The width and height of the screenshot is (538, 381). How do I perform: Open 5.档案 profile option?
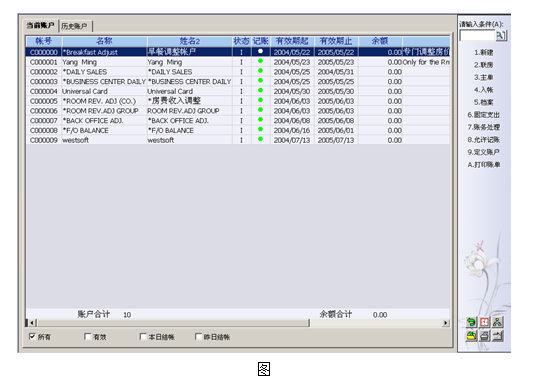pyautogui.click(x=483, y=102)
